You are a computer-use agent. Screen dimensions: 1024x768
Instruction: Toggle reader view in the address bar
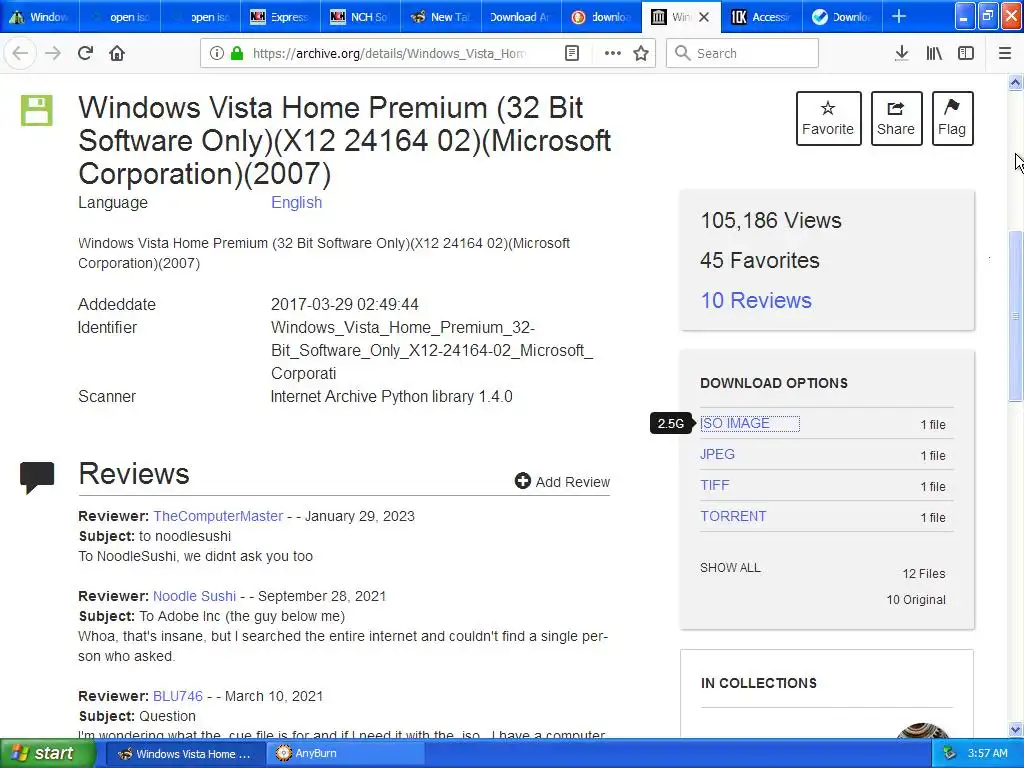pyautogui.click(x=572, y=54)
